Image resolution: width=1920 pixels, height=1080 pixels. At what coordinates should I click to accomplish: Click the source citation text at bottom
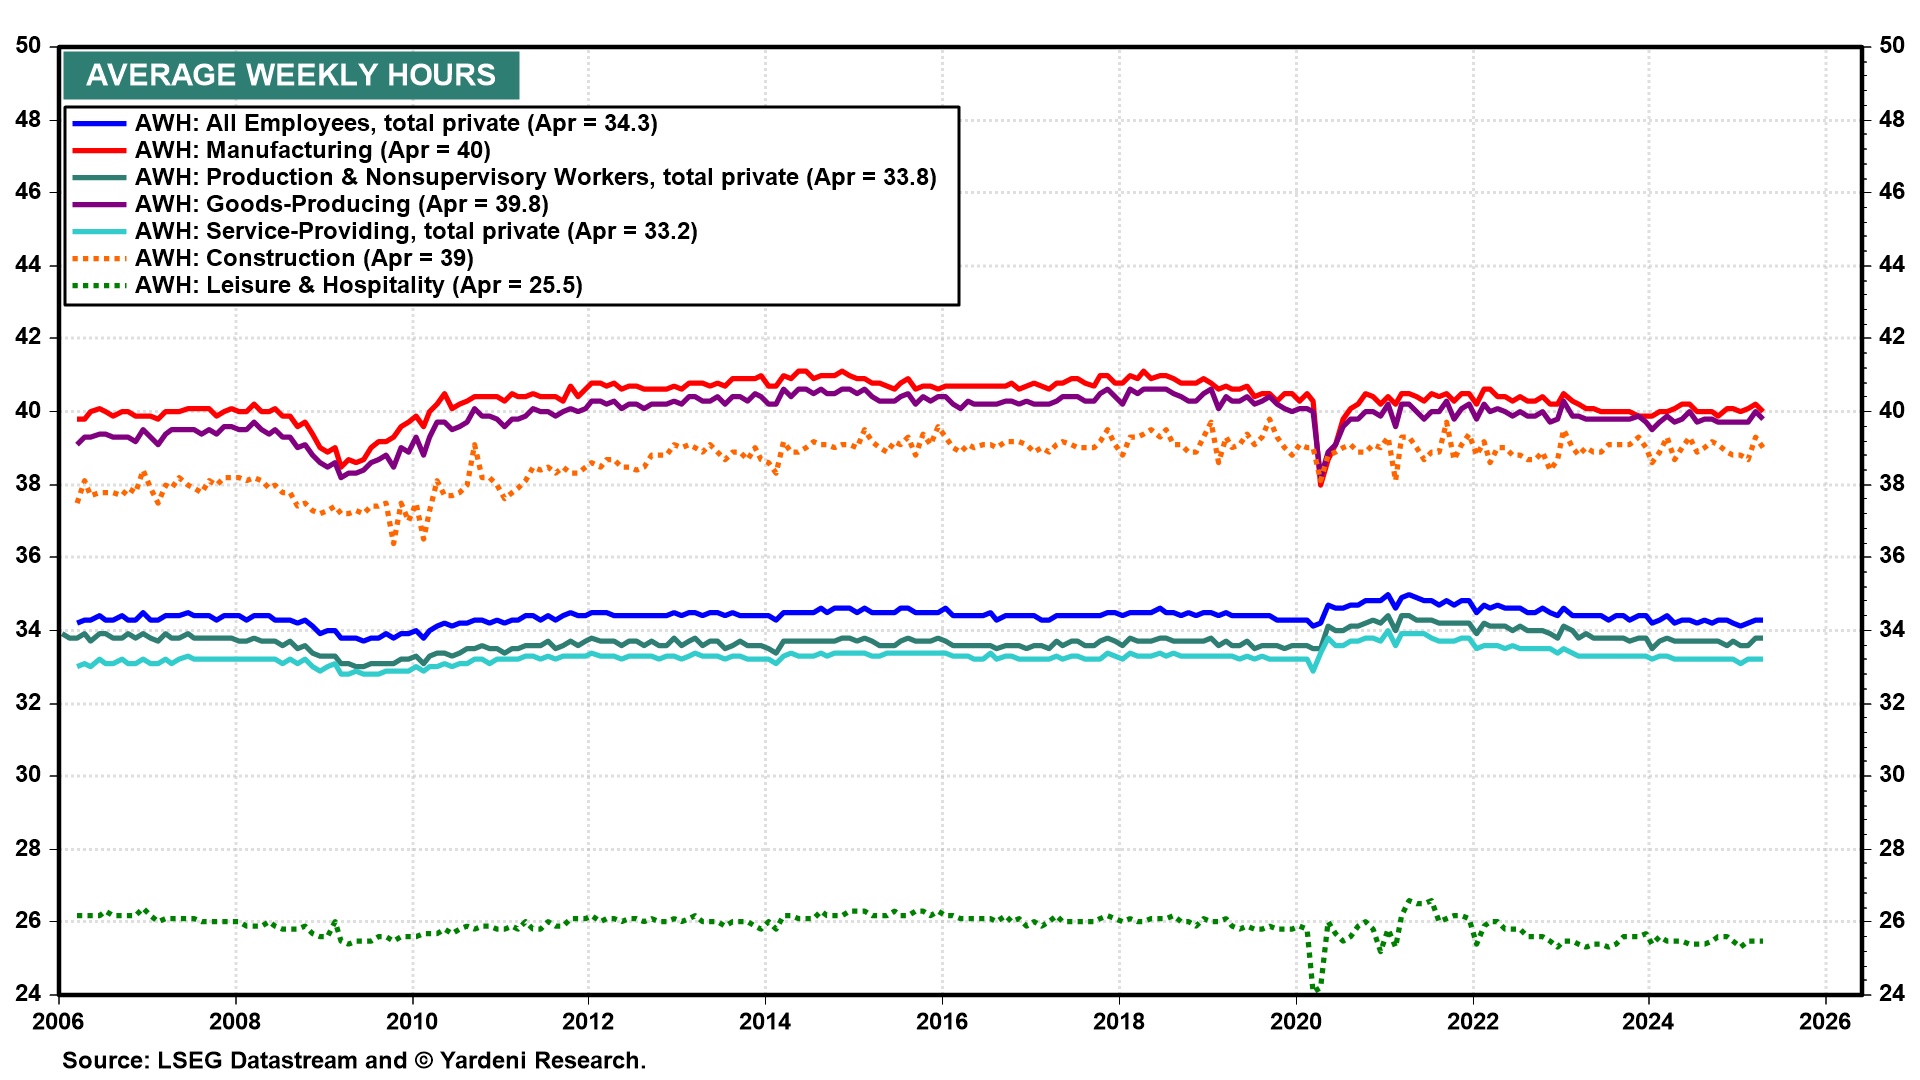point(354,1060)
